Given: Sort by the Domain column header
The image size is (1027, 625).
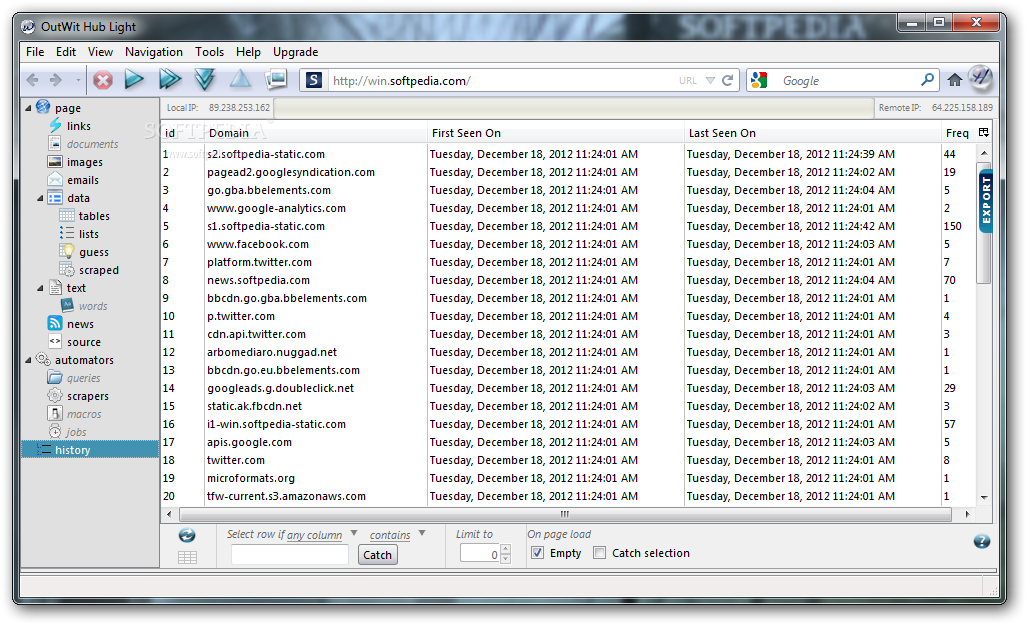Looking at the screenshot, I should (316, 133).
